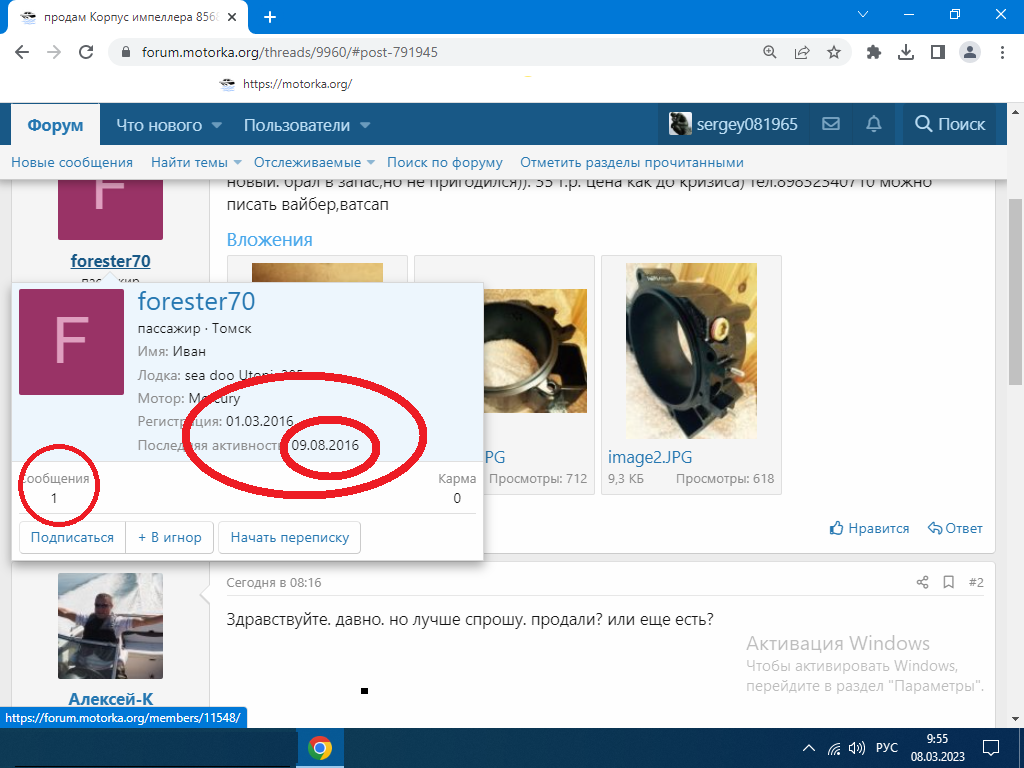Image resolution: width=1024 pixels, height=768 pixels.
Task: Start conversation via 'Начать переписку'
Action: 289,537
